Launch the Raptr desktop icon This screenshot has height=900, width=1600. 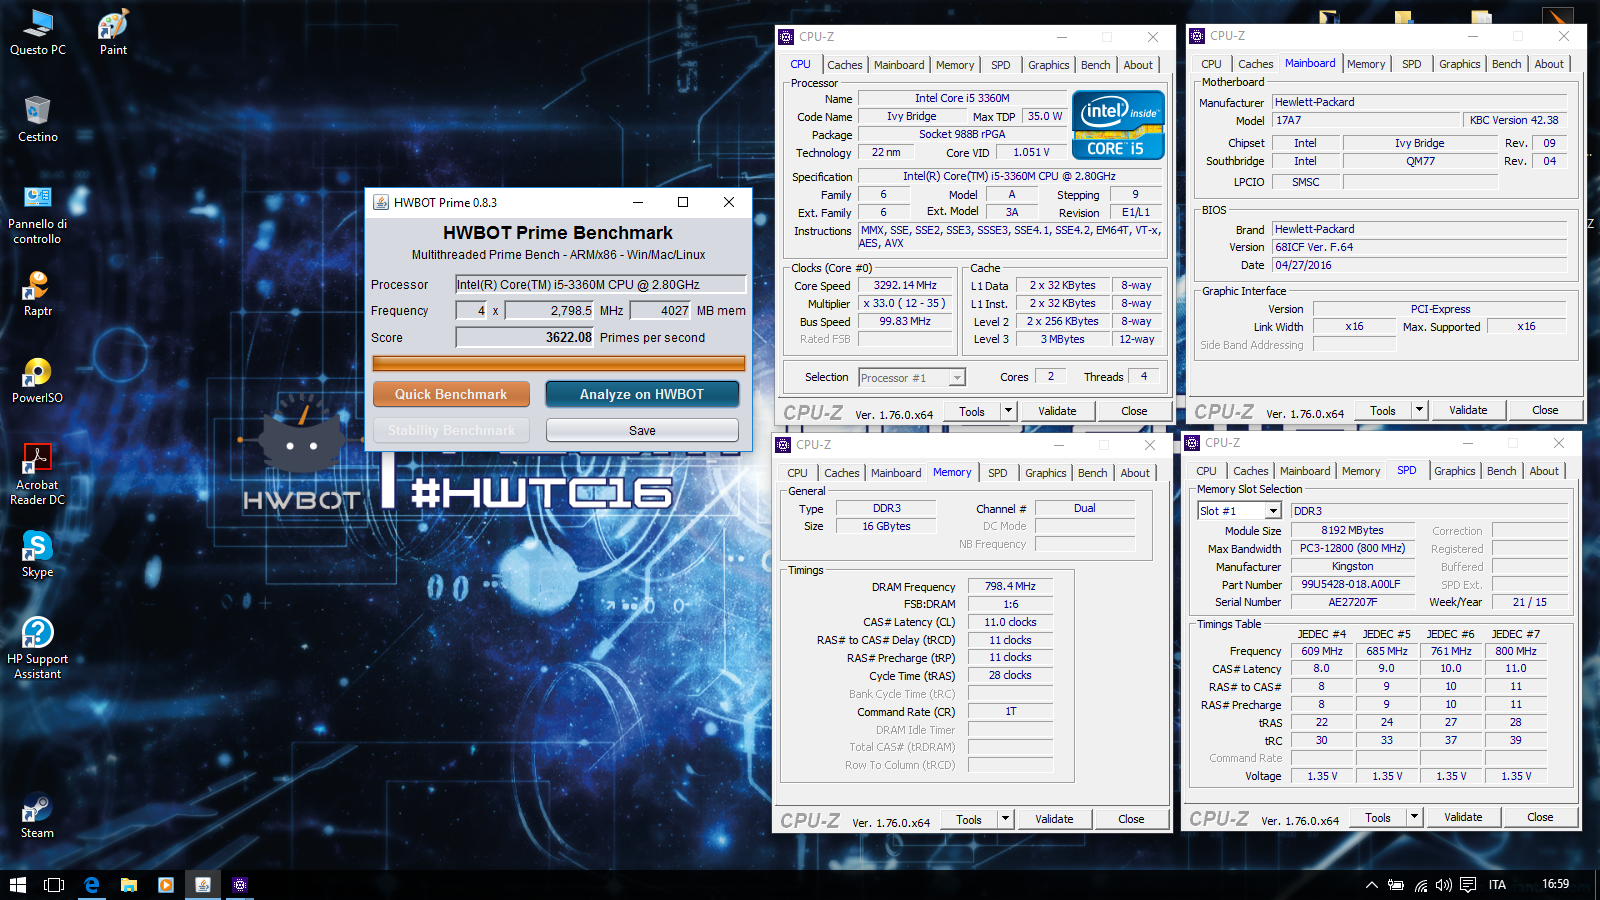click(38, 294)
